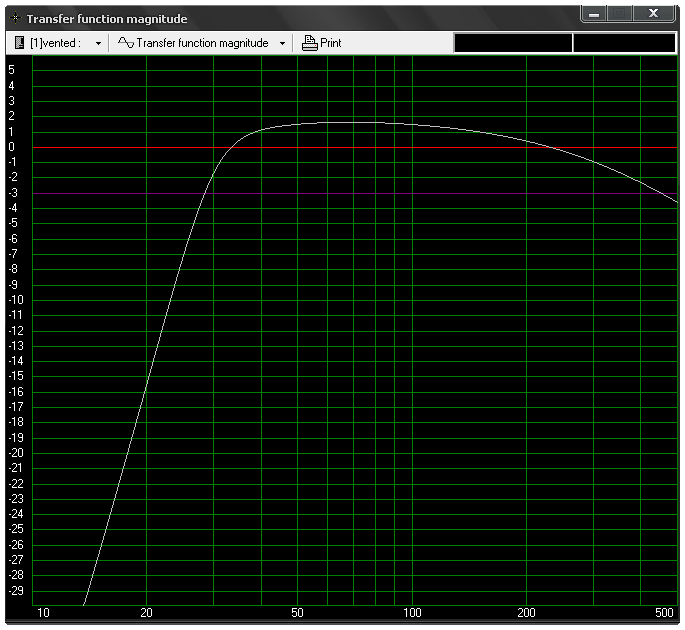Close the Transfer function magnitude window
The image size is (685, 630).
click(653, 14)
